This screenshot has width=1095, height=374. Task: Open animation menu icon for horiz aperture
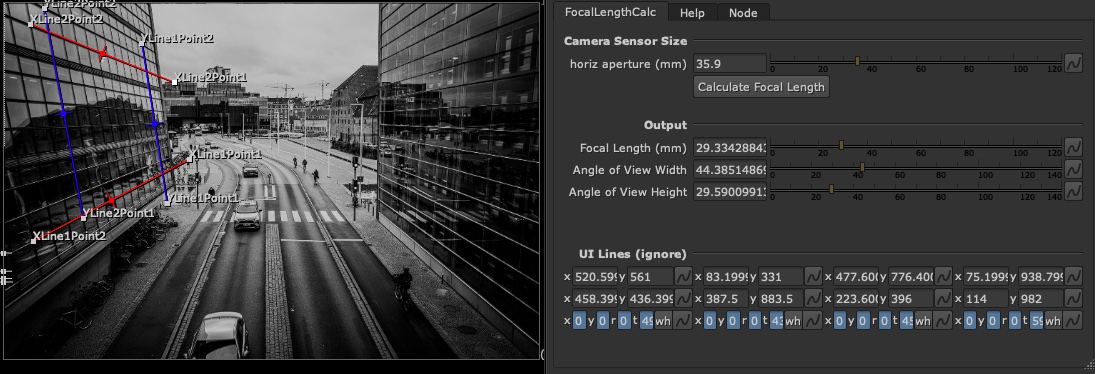(1073, 64)
